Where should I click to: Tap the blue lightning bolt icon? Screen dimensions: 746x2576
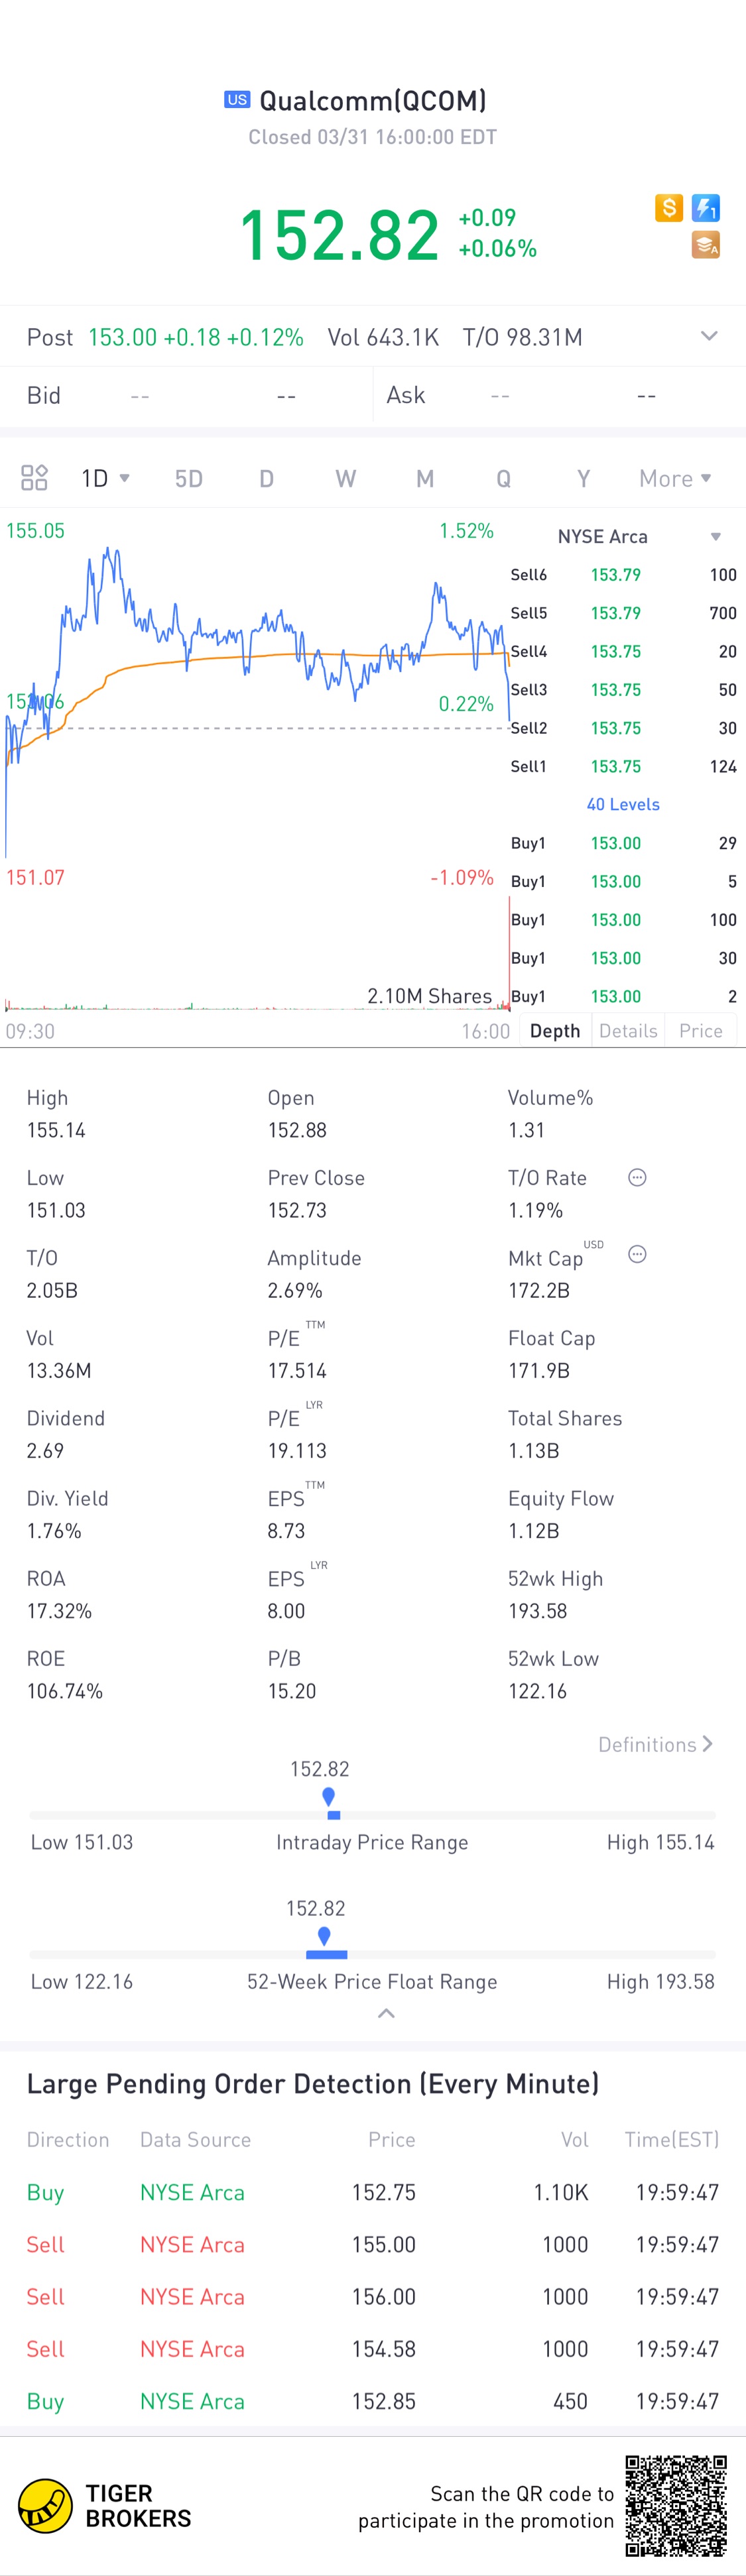(706, 208)
